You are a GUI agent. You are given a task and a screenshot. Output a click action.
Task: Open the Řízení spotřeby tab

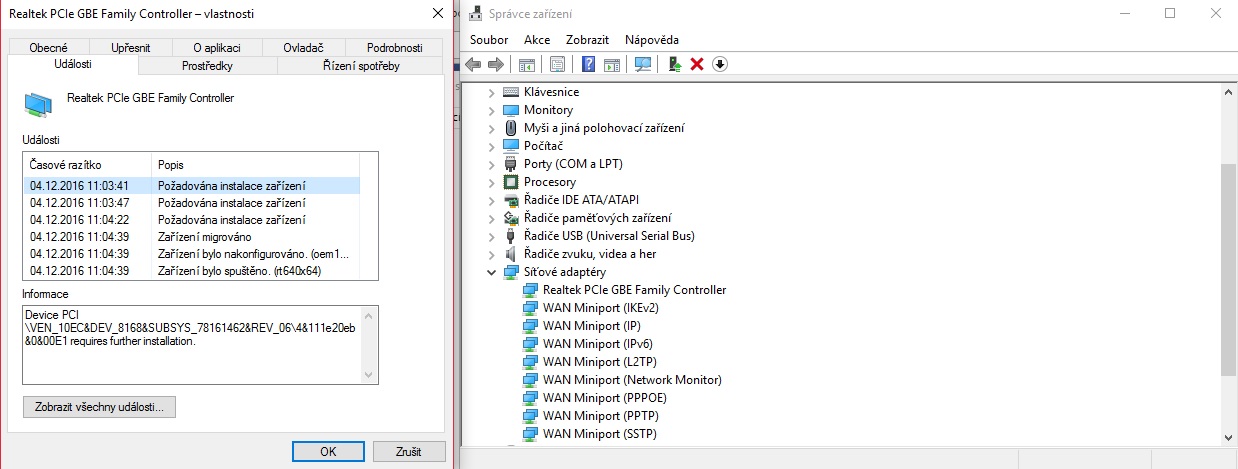(360, 66)
